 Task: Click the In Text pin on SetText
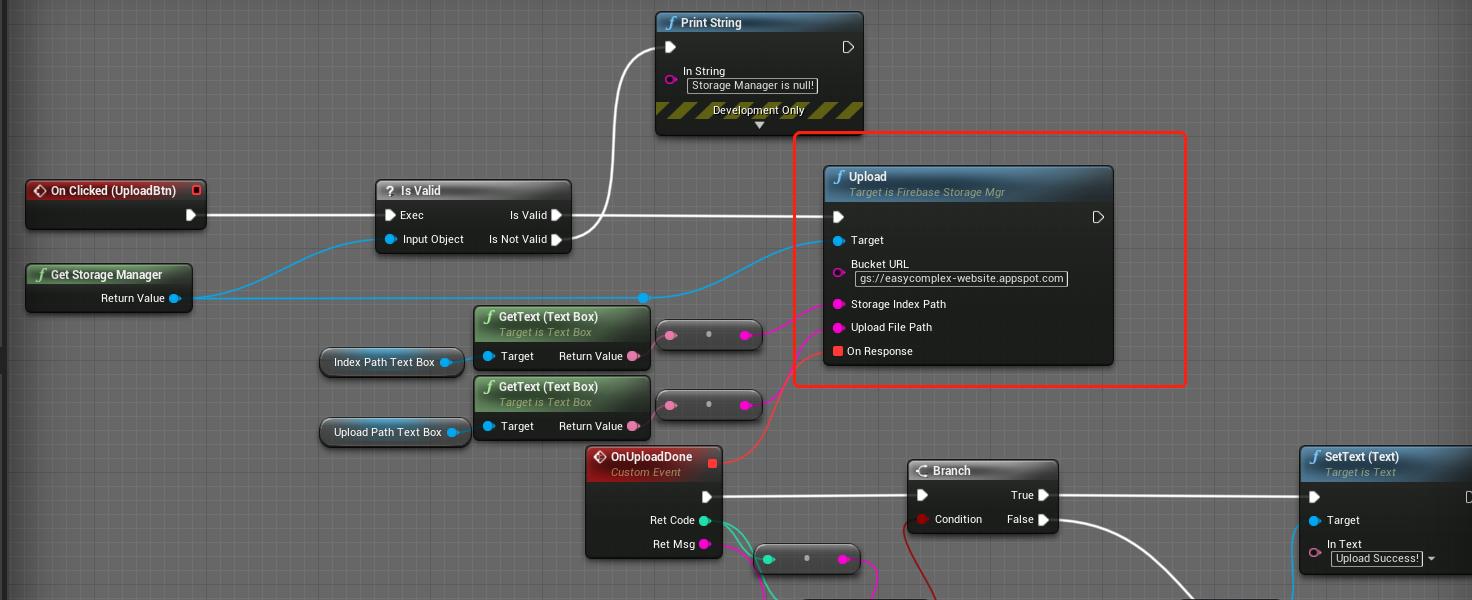(1314, 552)
